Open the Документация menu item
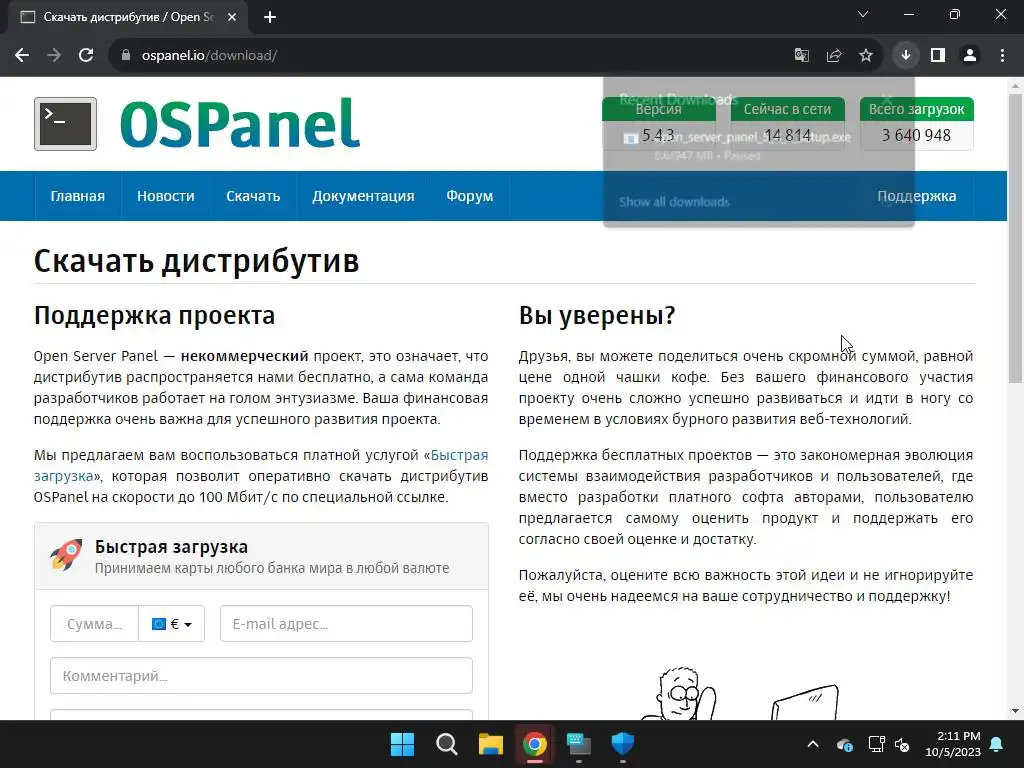This screenshot has height=768, width=1024. pos(363,196)
